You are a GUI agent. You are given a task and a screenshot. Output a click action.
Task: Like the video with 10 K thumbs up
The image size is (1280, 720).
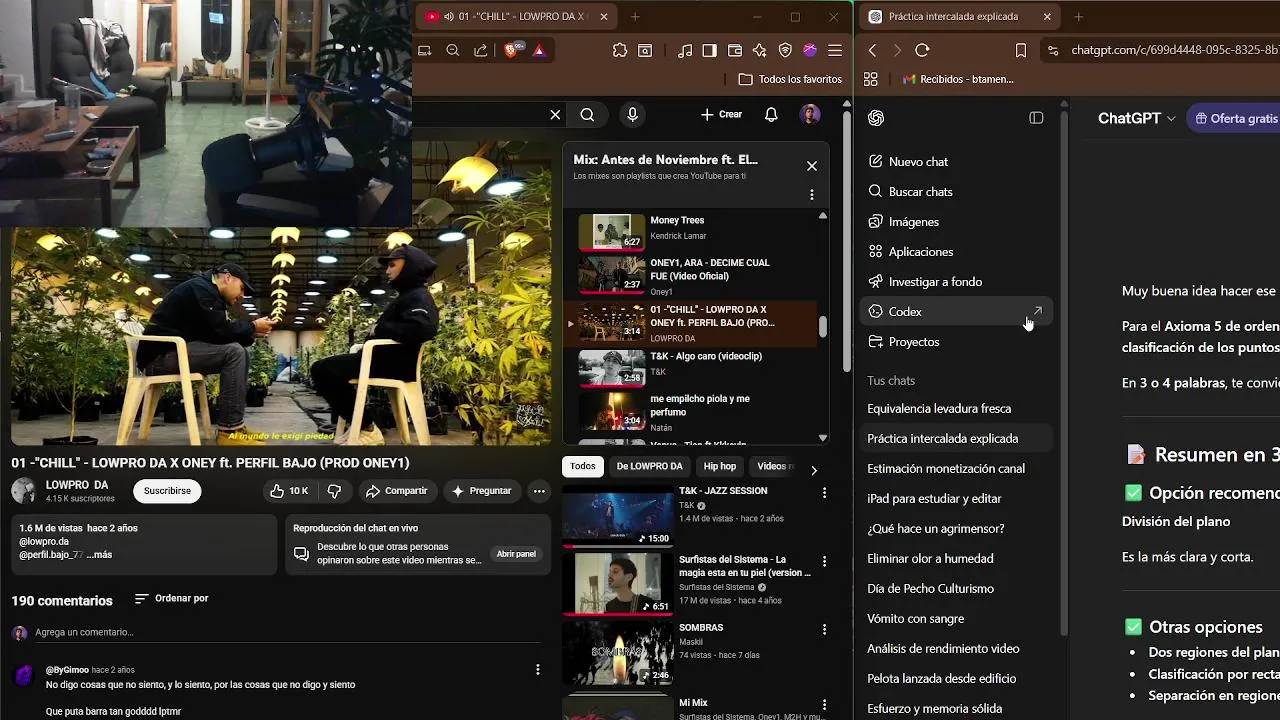pos(288,491)
